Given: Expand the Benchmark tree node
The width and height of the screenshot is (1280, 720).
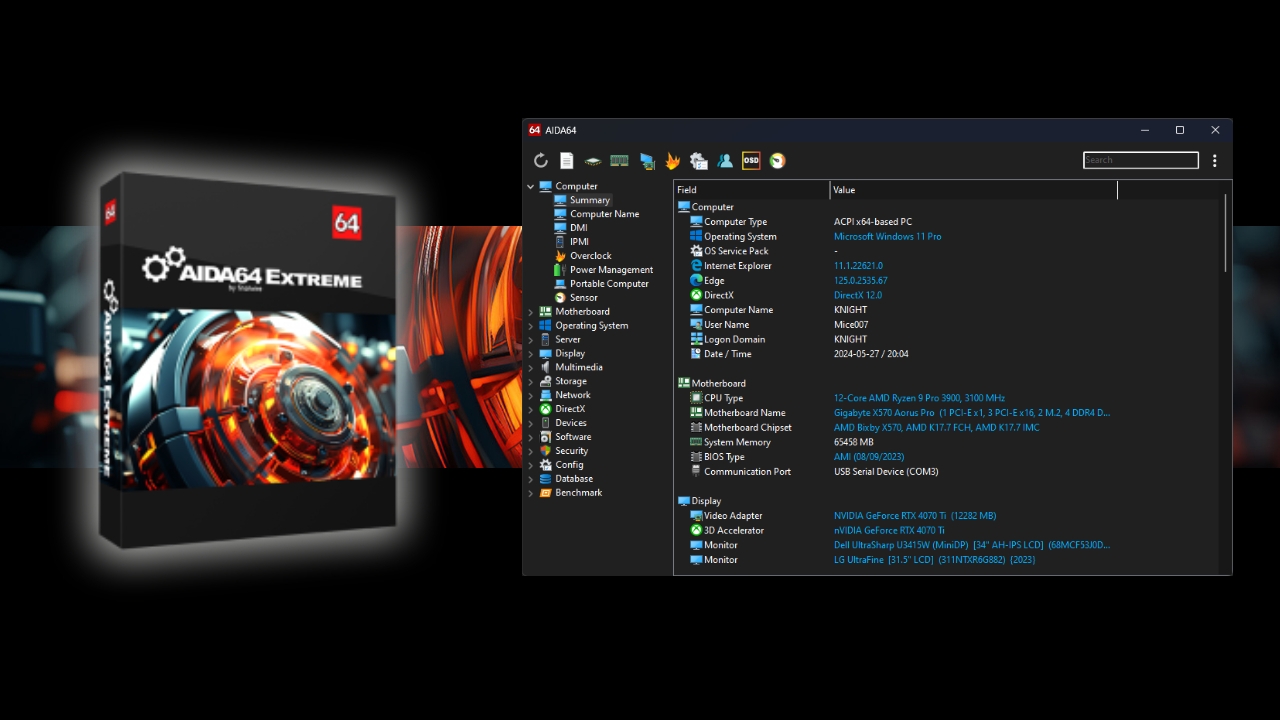Looking at the screenshot, I should tap(531, 493).
